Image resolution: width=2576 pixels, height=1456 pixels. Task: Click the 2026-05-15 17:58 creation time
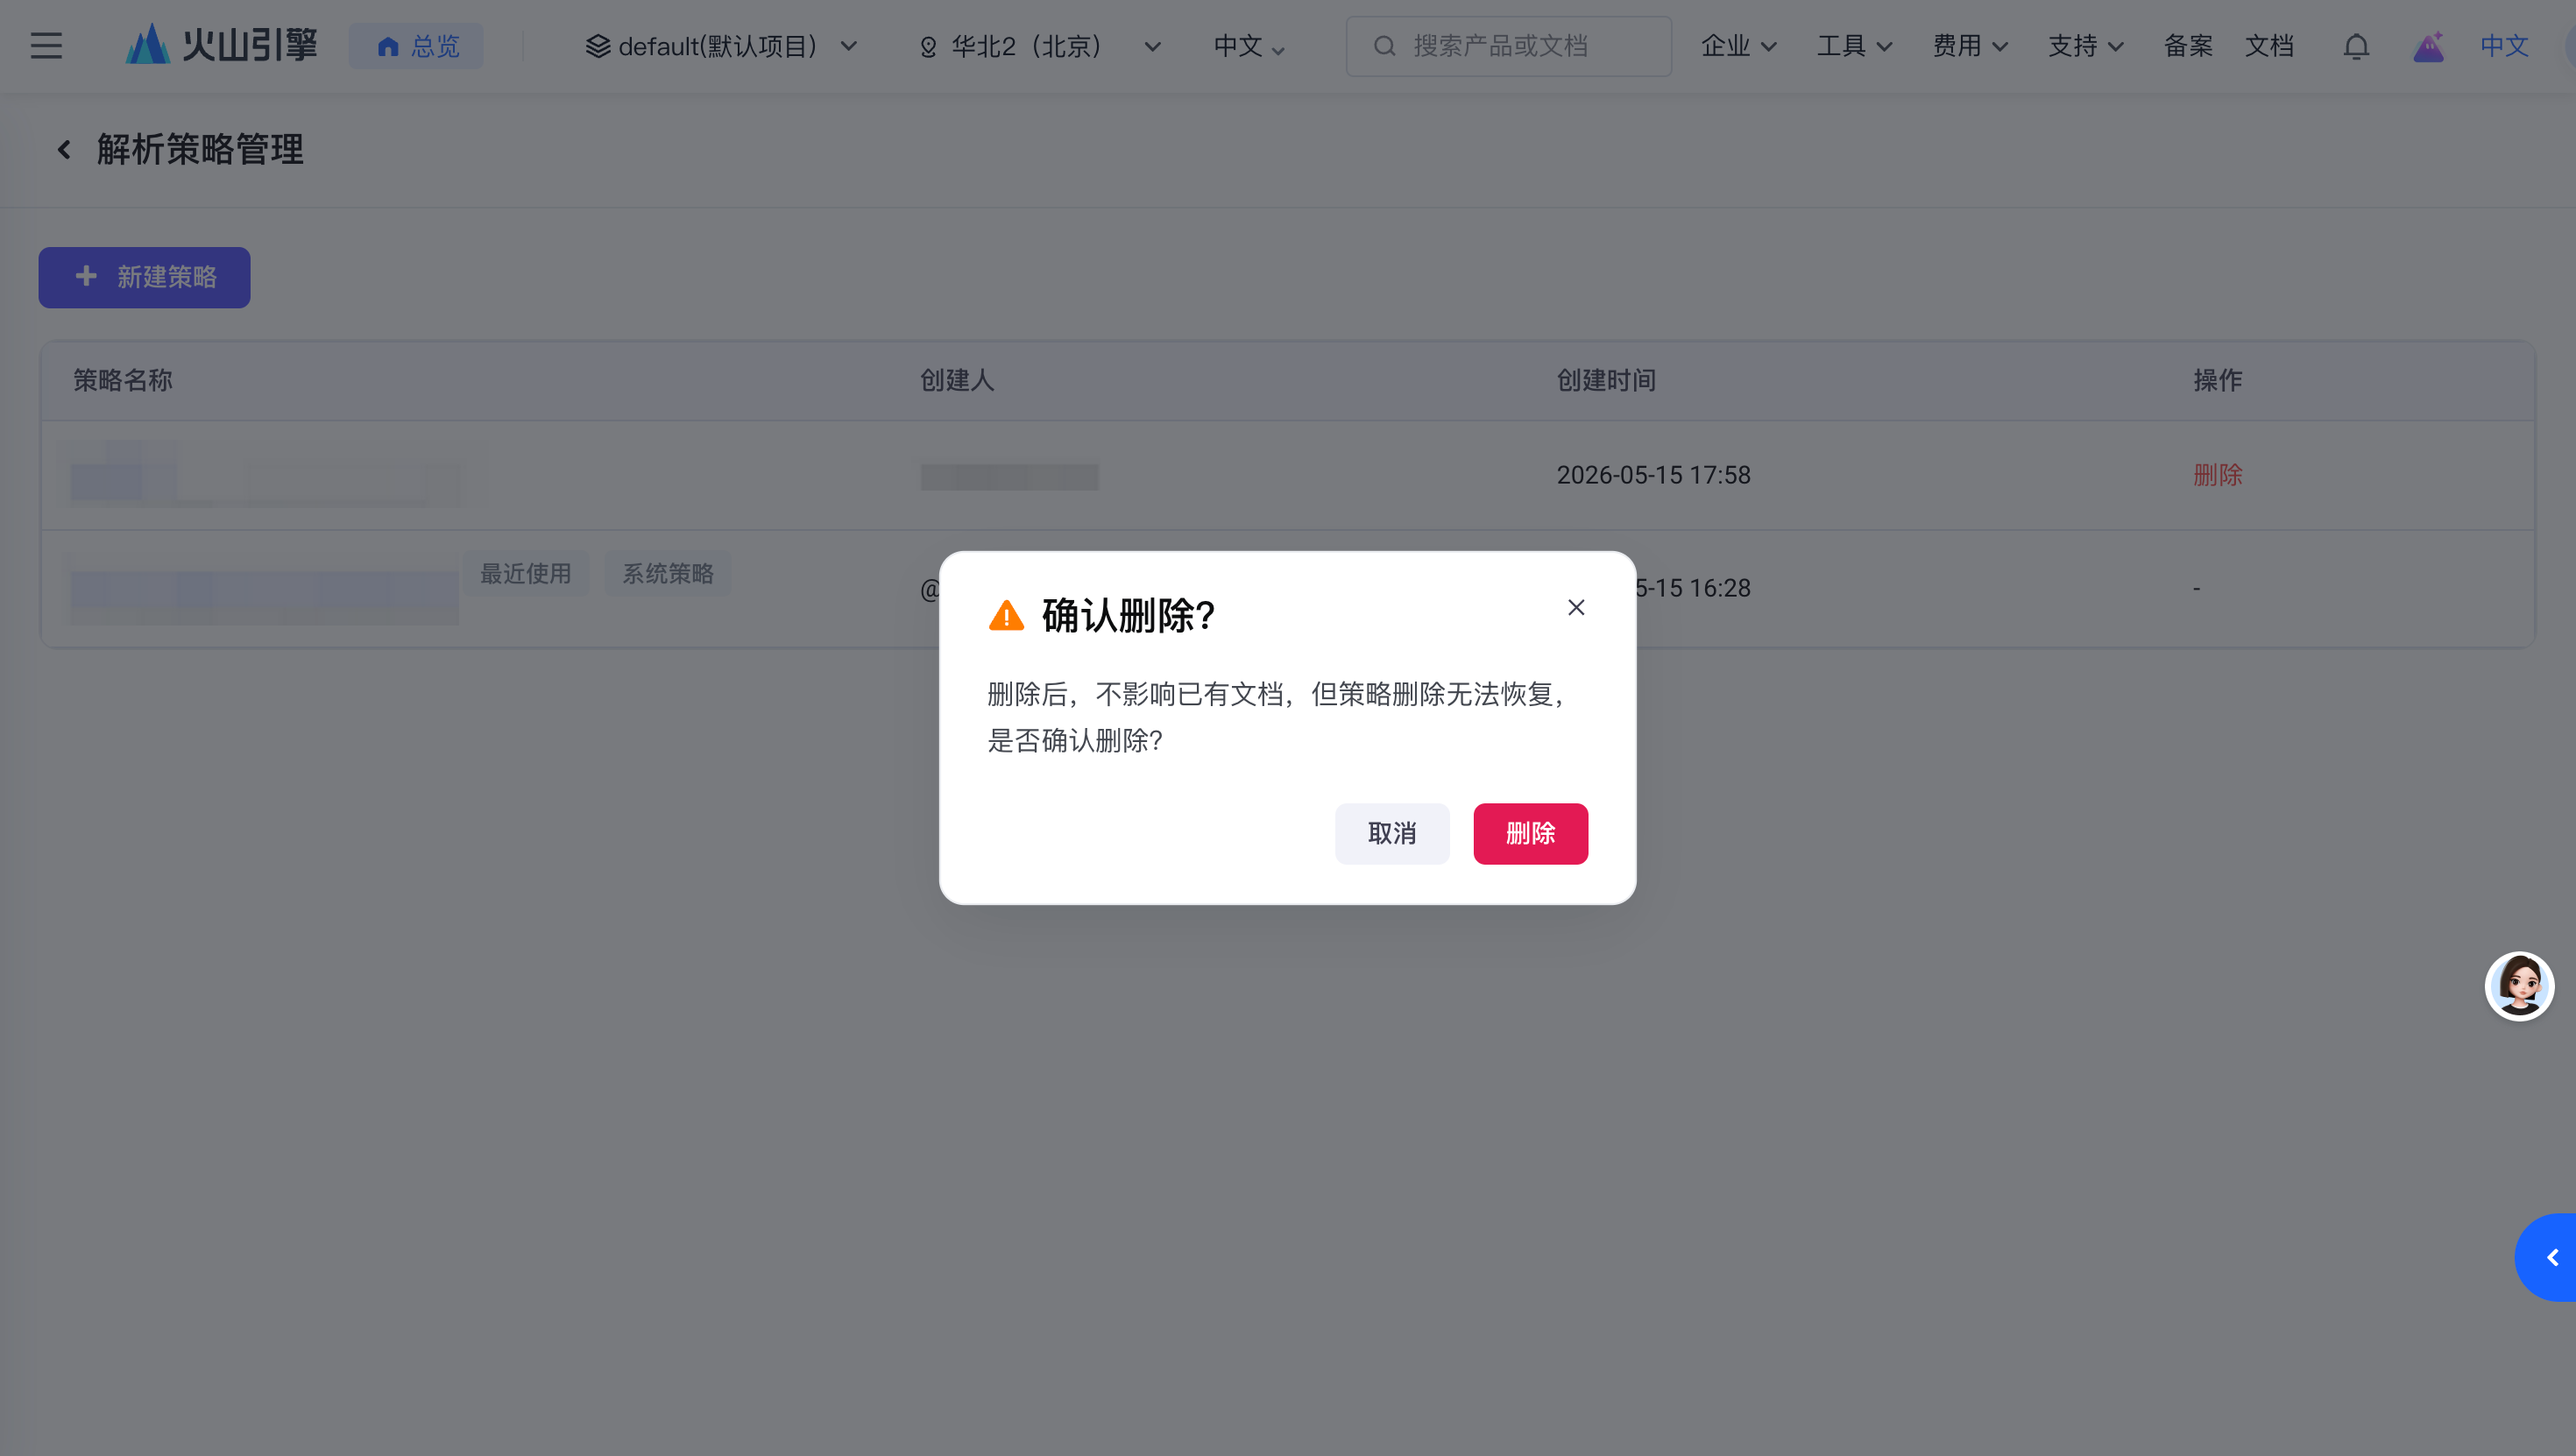click(1653, 475)
